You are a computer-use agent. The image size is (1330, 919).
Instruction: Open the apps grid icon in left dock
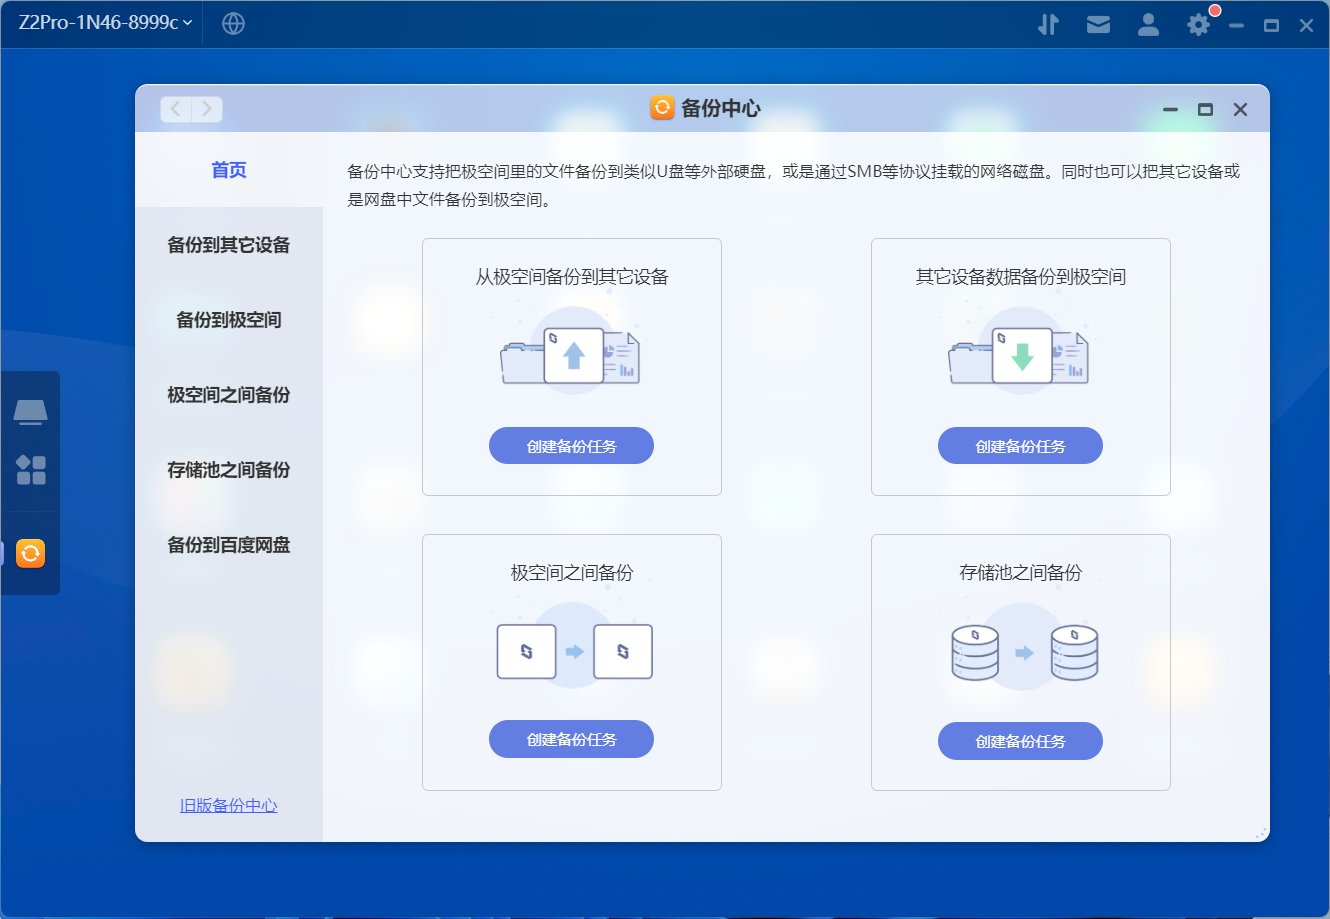point(30,471)
